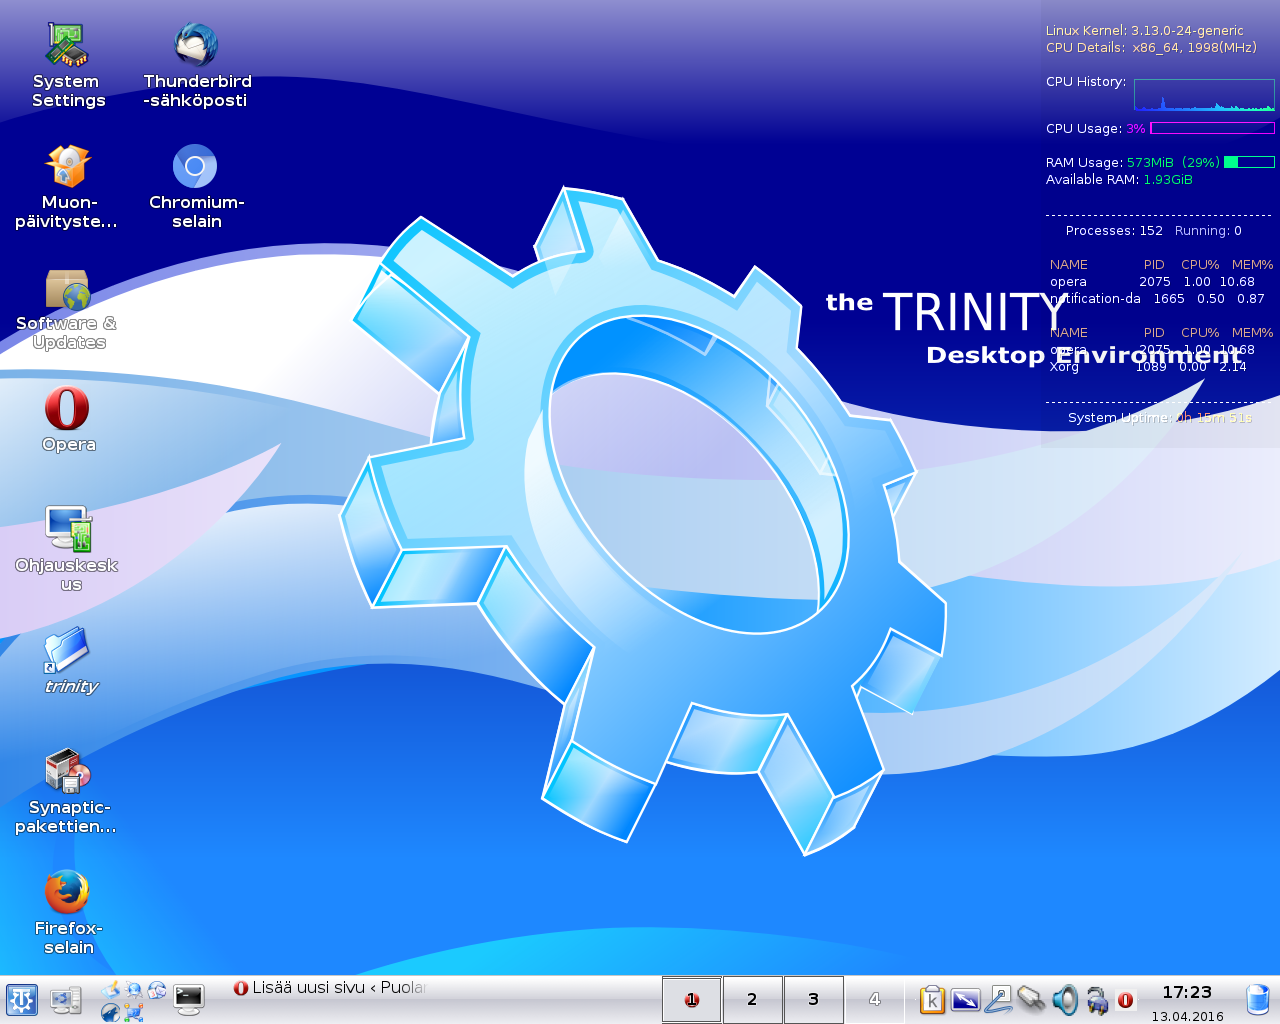Click the Linux Kernel version text
Image resolution: width=1280 pixels, height=1024 pixels.
[1145, 31]
